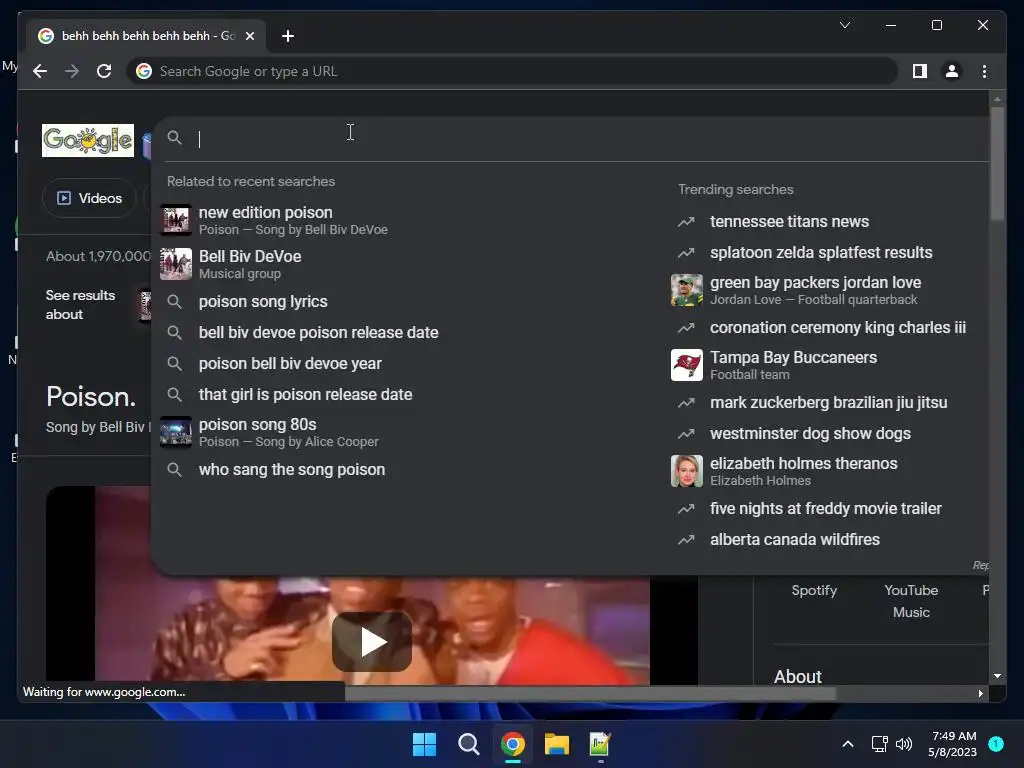Screen dimensions: 1024x768
Task: Open the notification badge icon
Action: [996, 744]
